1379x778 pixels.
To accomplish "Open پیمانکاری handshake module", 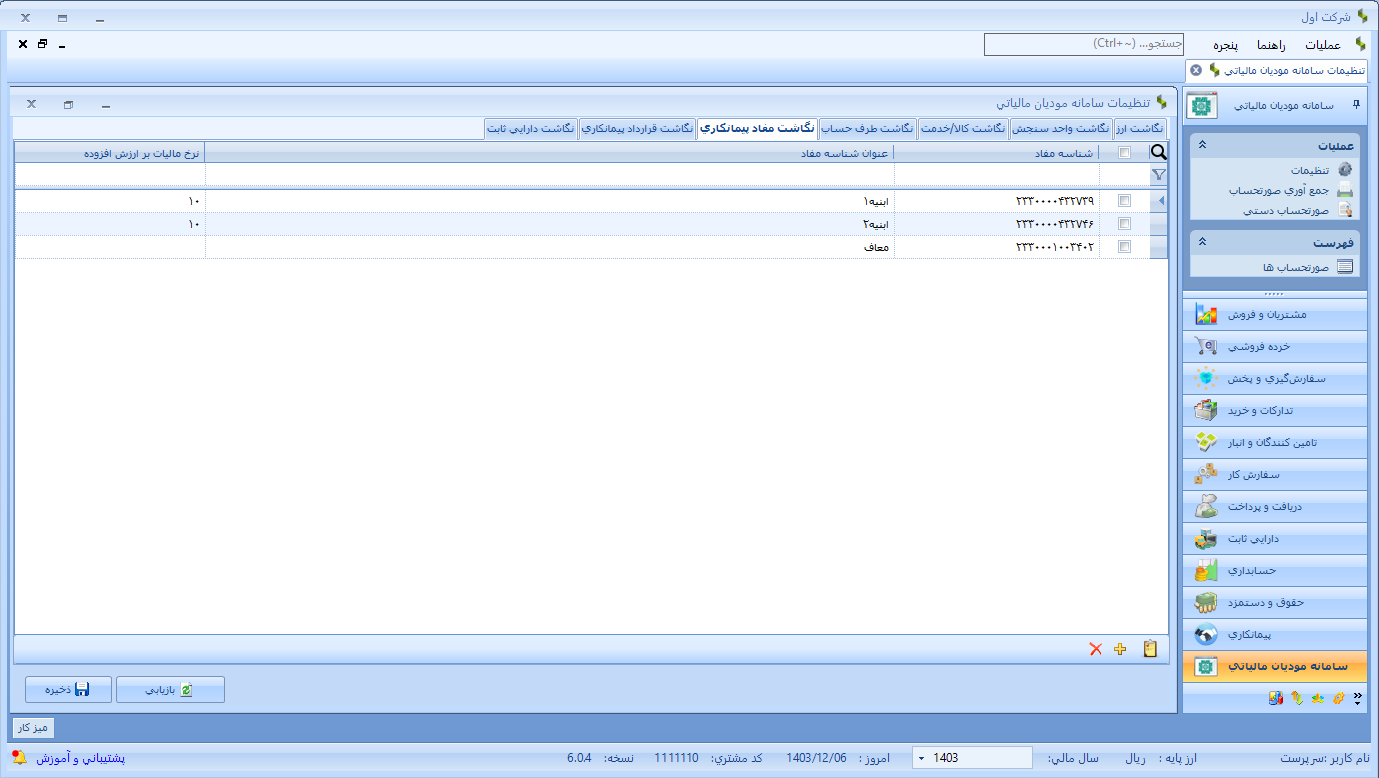I will (1275, 634).
